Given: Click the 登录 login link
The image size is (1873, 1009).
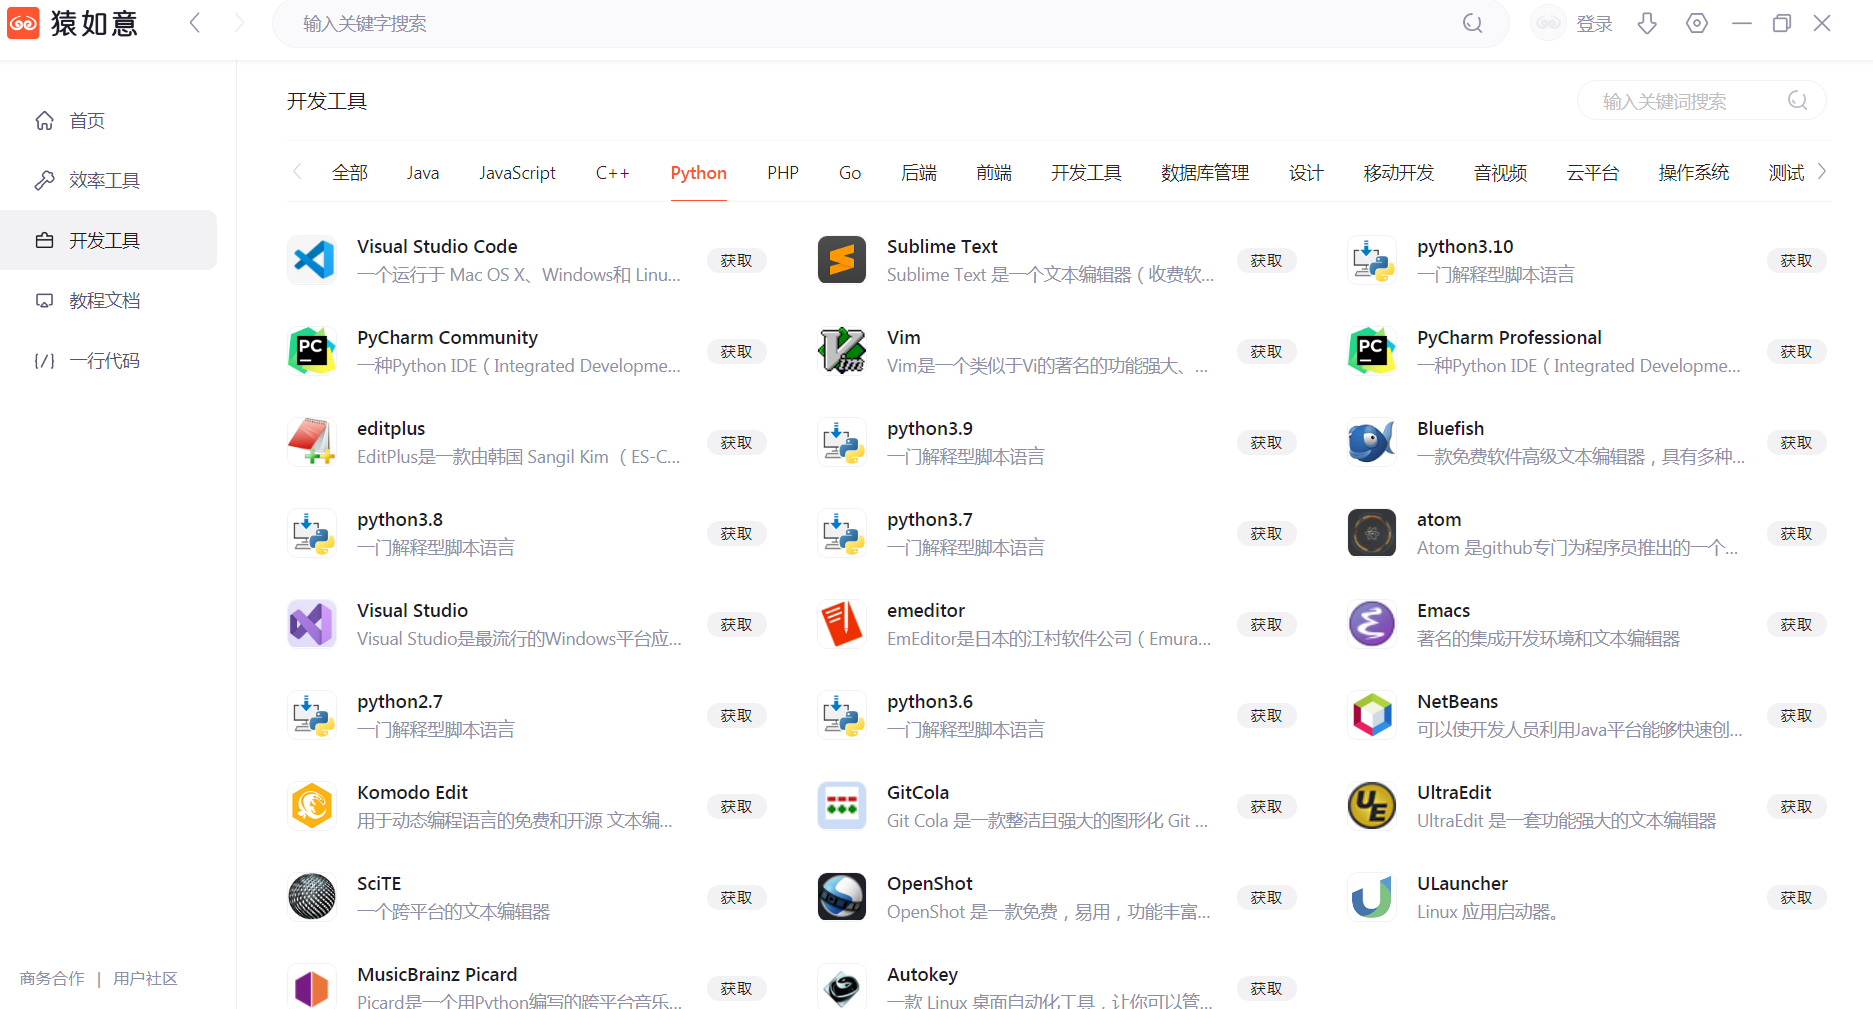Looking at the screenshot, I should tap(1594, 24).
